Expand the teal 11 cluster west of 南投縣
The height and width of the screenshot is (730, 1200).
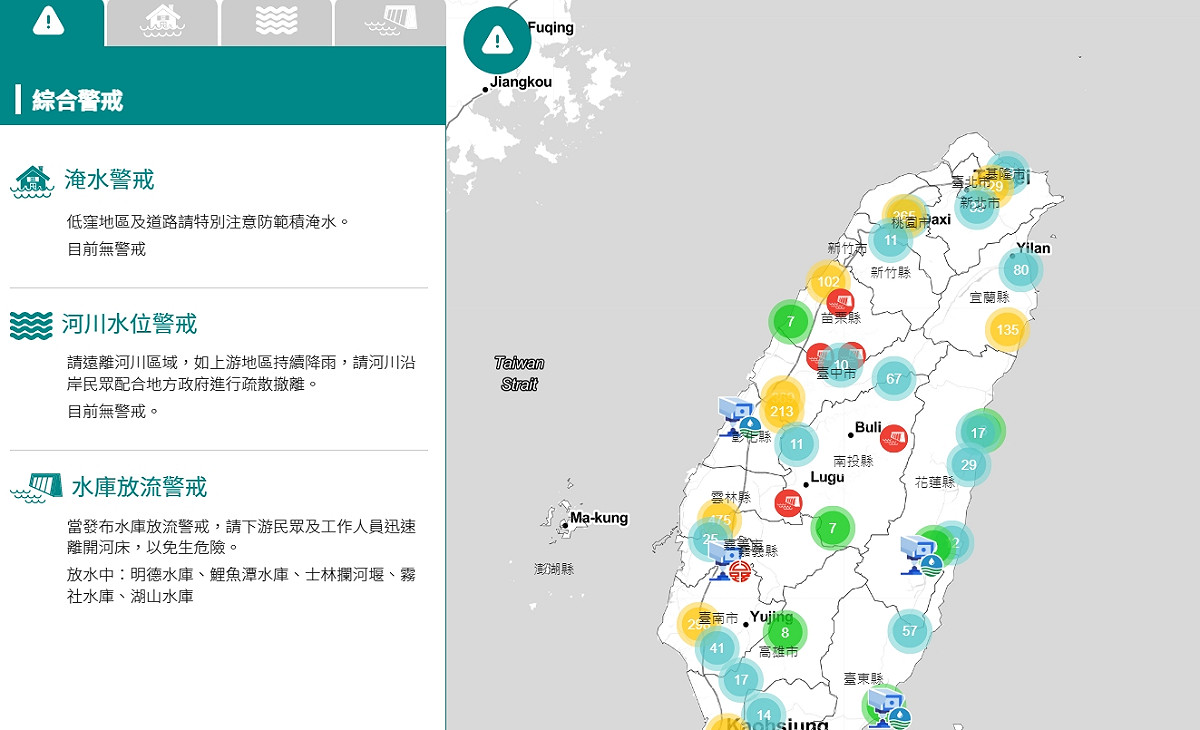pyautogui.click(x=797, y=445)
